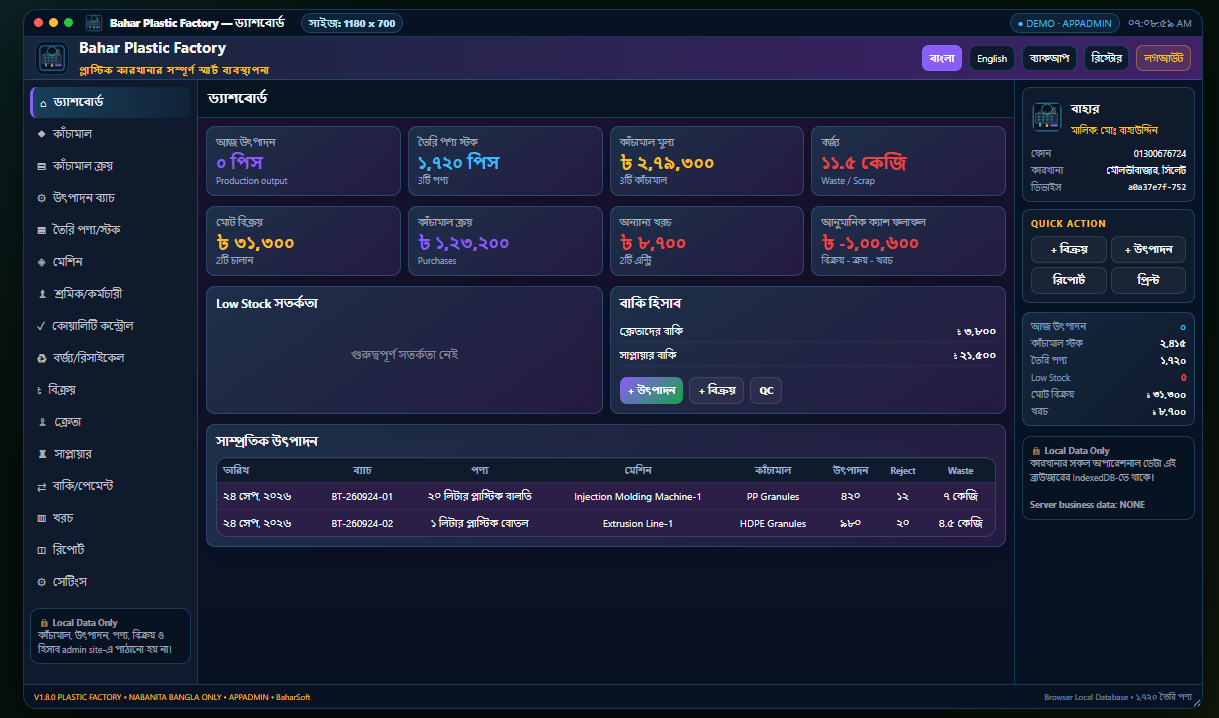Click the factory avatar icon beside বাহার
The width and height of the screenshot is (1219, 718).
pos(1047,117)
